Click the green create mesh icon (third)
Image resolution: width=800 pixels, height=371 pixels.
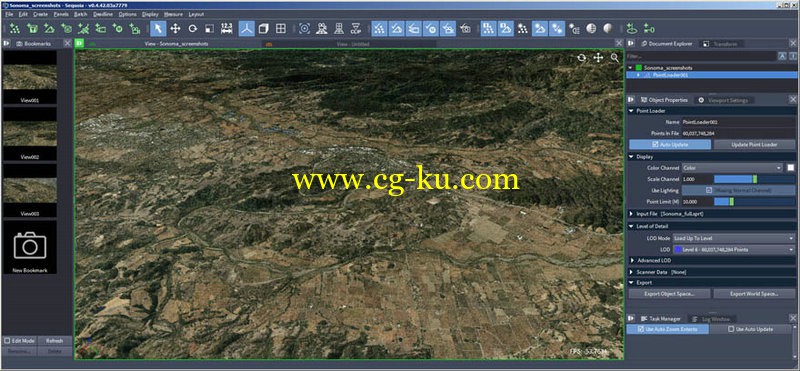click(x=49, y=29)
